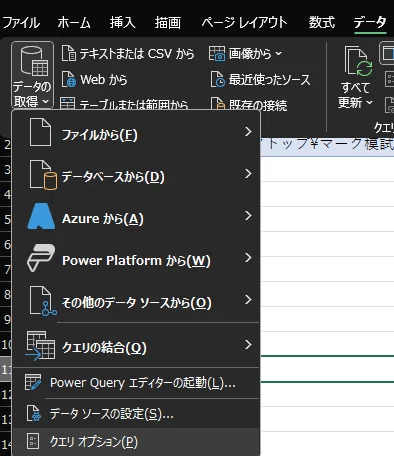Click the その他のデータ ソースから icon
The height and width of the screenshot is (456, 394).
click(x=43, y=301)
